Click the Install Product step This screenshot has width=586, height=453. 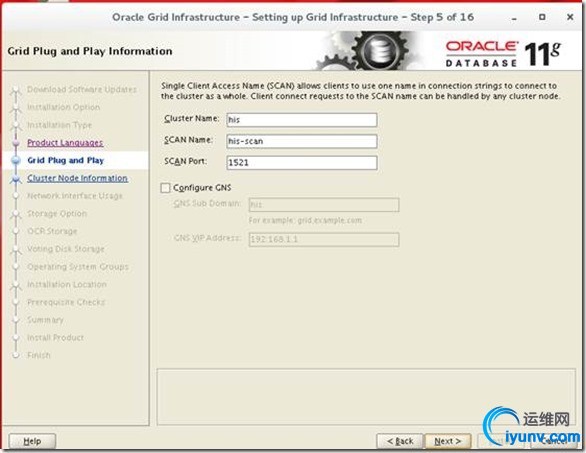[x=55, y=338]
